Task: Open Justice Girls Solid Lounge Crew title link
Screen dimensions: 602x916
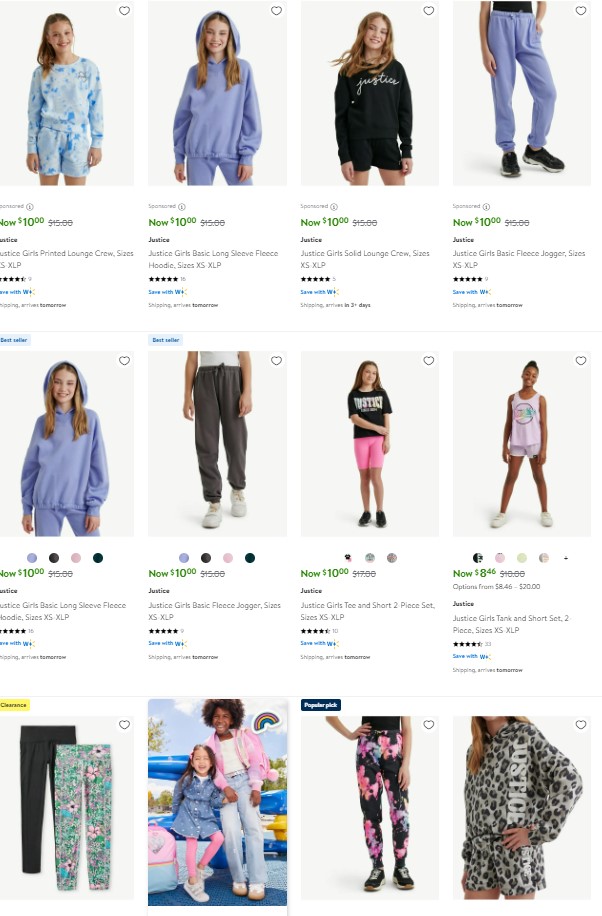Action: click(x=365, y=259)
